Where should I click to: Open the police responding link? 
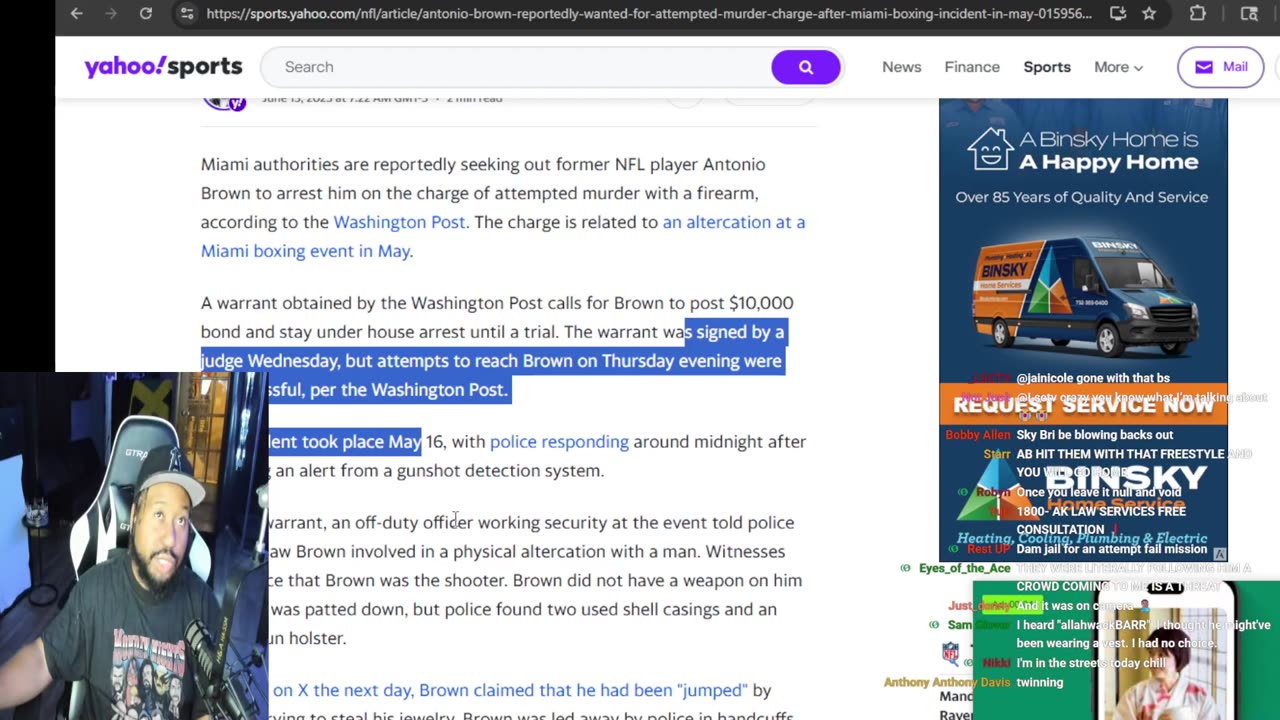point(559,441)
